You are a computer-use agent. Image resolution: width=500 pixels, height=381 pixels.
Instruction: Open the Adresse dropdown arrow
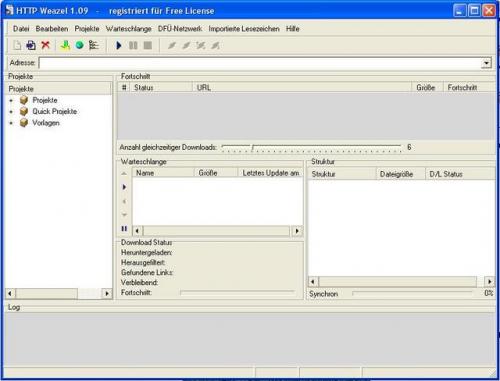click(486, 63)
